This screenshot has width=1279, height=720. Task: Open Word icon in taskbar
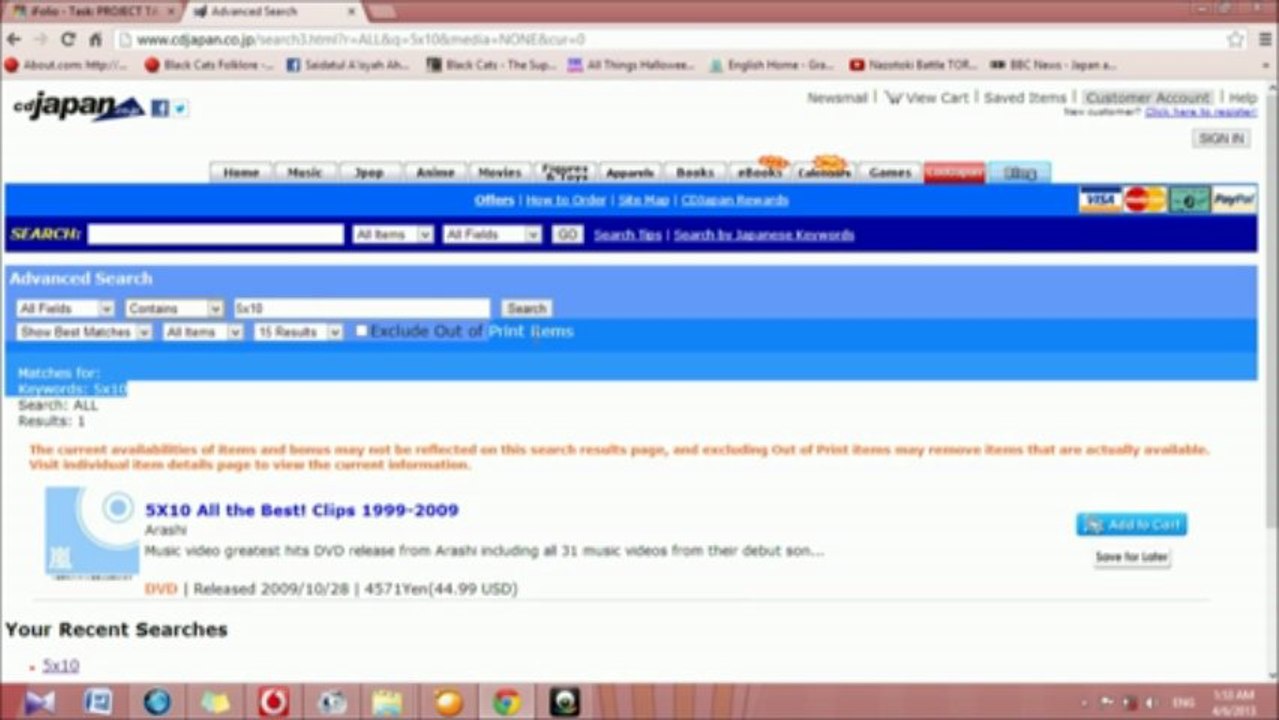98,702
